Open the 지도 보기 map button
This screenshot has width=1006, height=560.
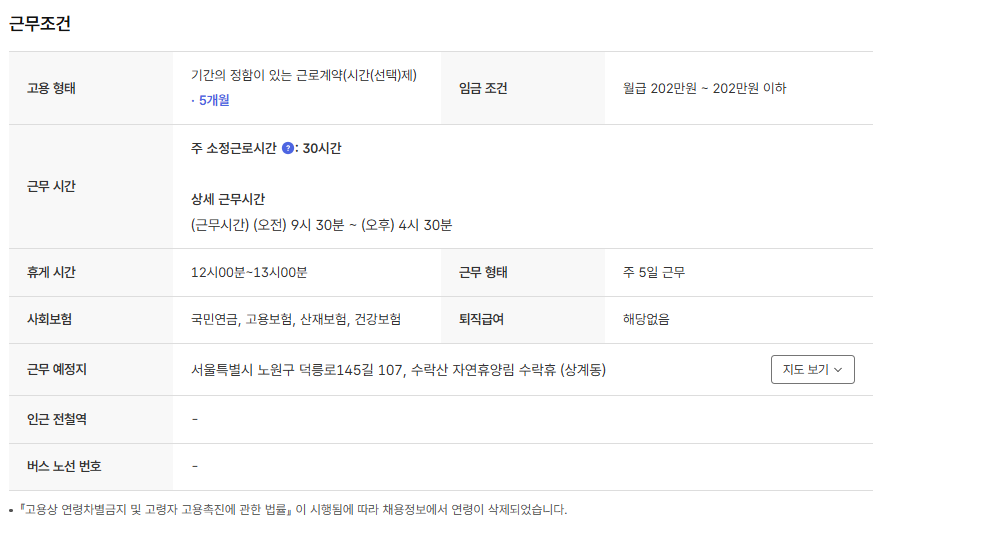(812, 369)
